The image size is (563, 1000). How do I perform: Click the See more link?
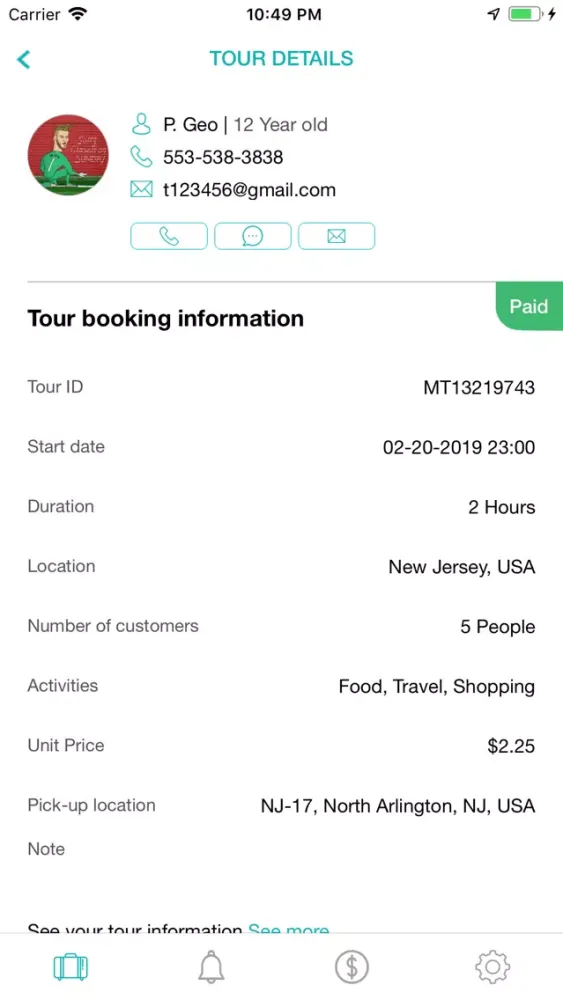coord(289,929)
